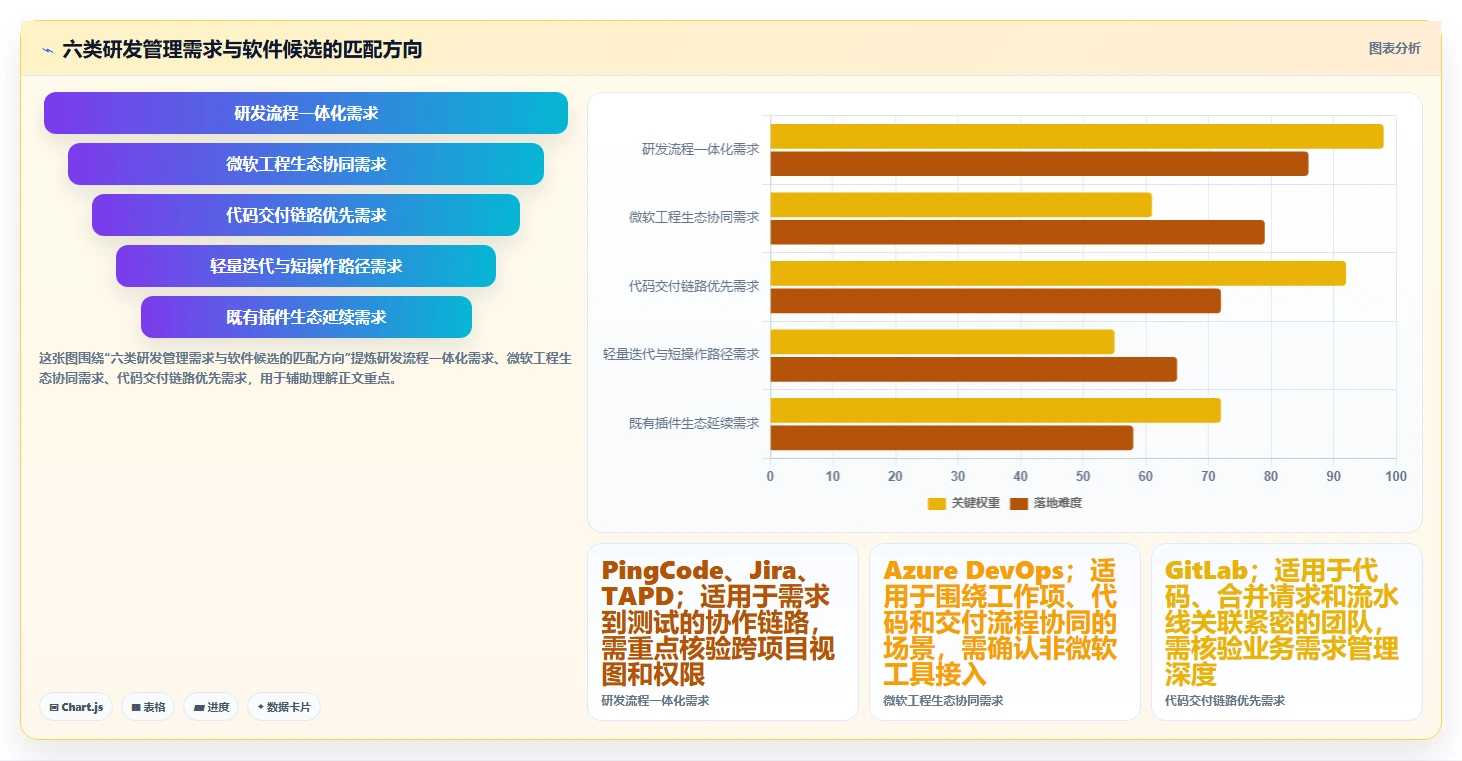Click the yellow bar for 既有插件生态延续需求
The width and height of the screenshot is (1462, 761).
(x=995, y=410)
